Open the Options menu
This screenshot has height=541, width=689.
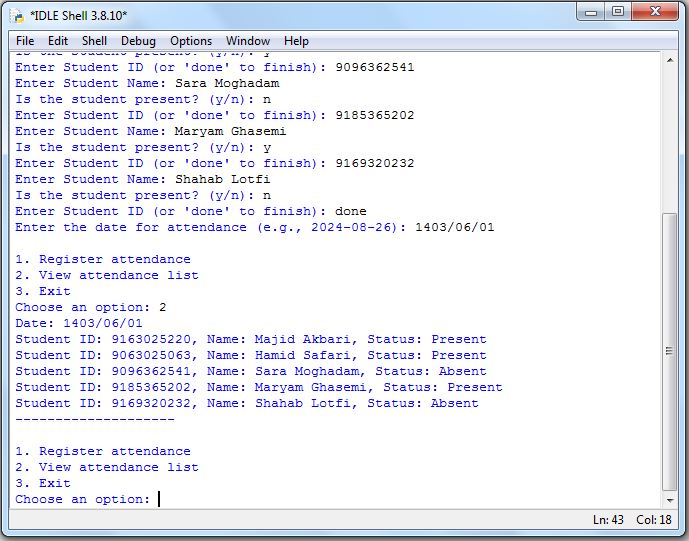click(190, 41)
